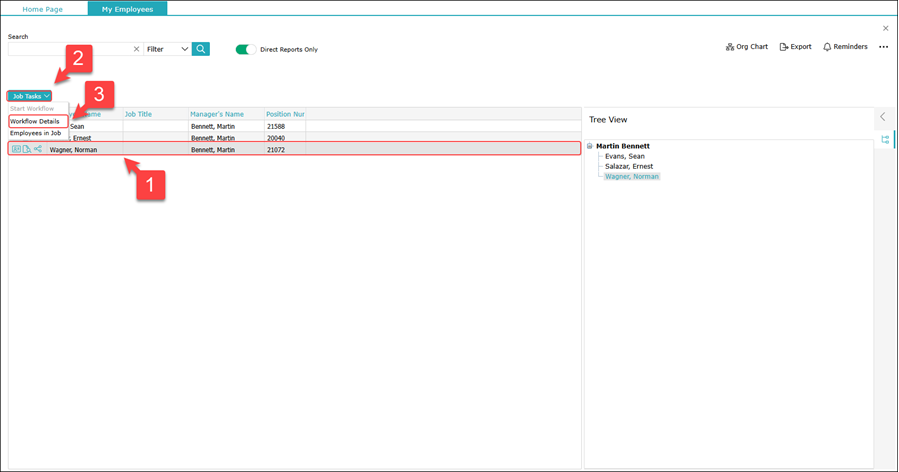This screenshot has height=472, width=899.
Task: Open Reminders bell
Action: pos(845,47)
